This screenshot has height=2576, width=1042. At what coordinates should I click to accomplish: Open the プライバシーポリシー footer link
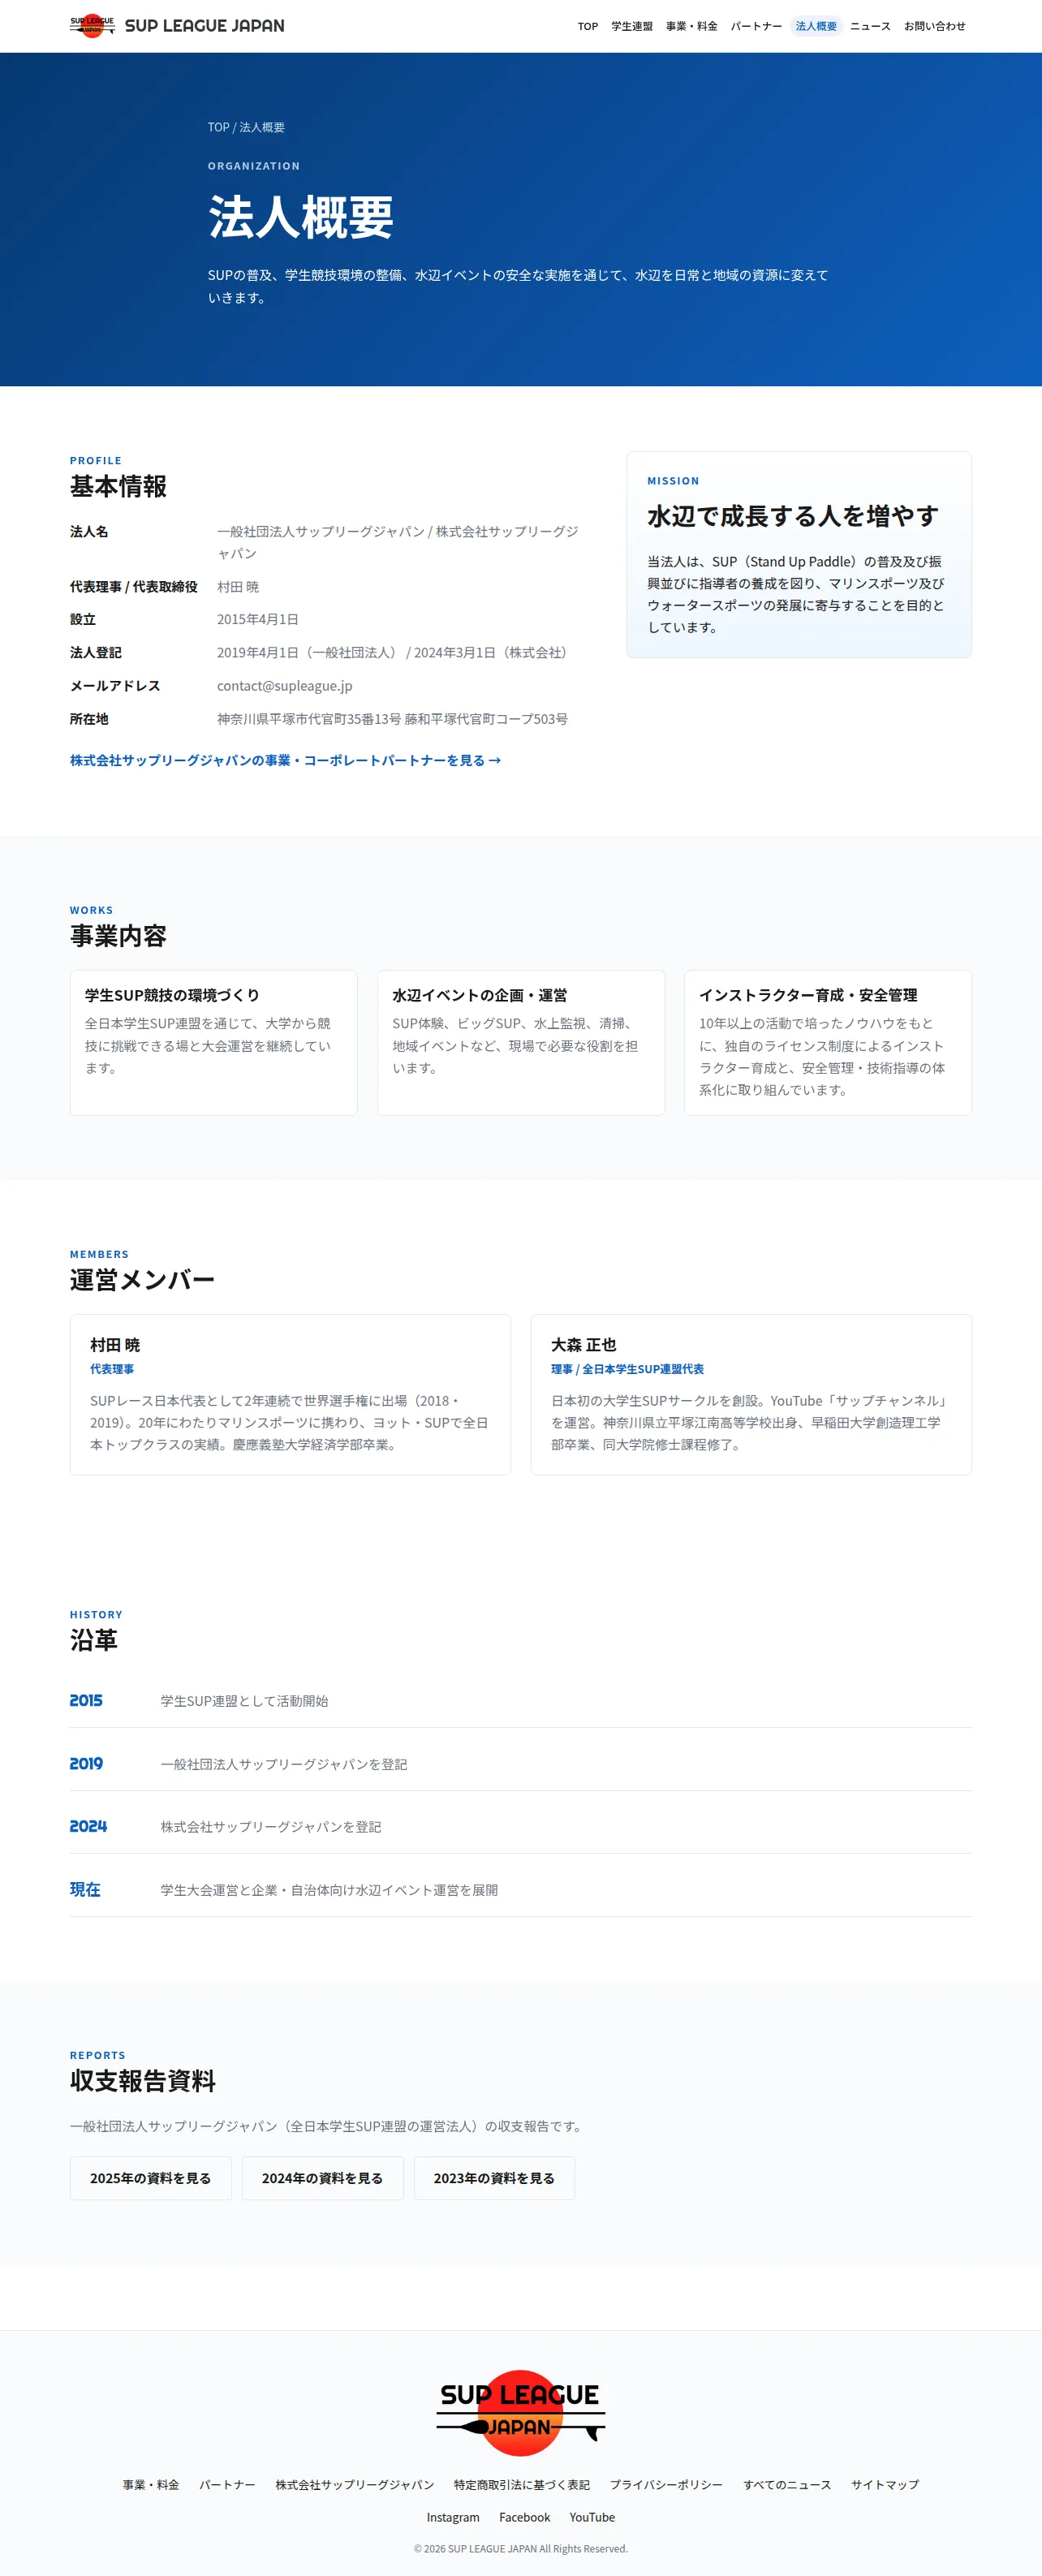(666, 2484)
